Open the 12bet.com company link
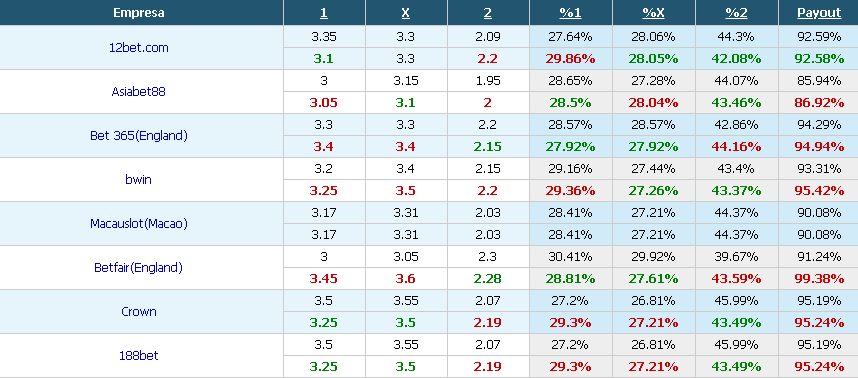This screenshot has width=858, height=378. click(138, 48)
